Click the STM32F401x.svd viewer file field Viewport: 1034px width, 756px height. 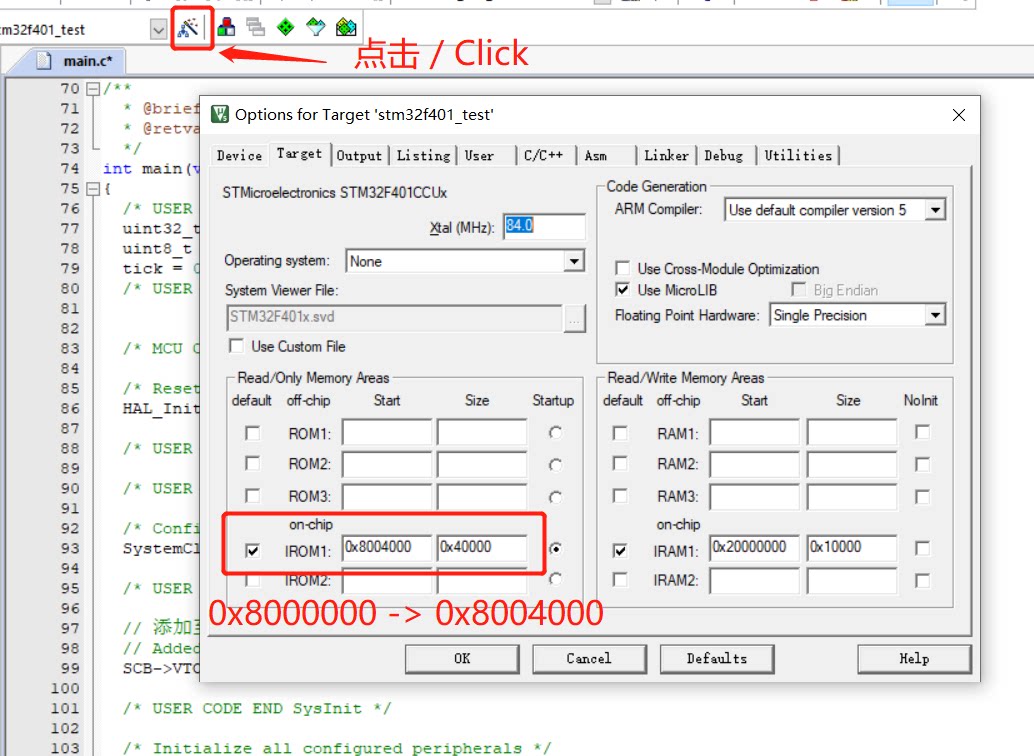[394, 317]
